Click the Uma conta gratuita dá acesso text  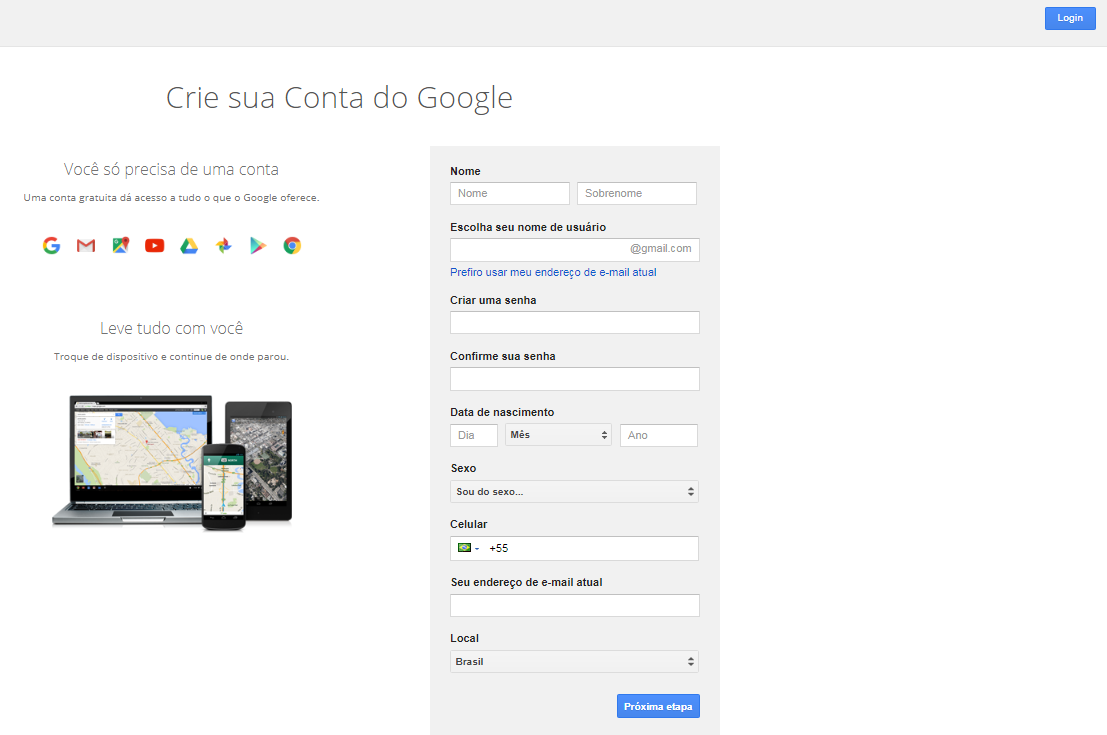(172, 198)
